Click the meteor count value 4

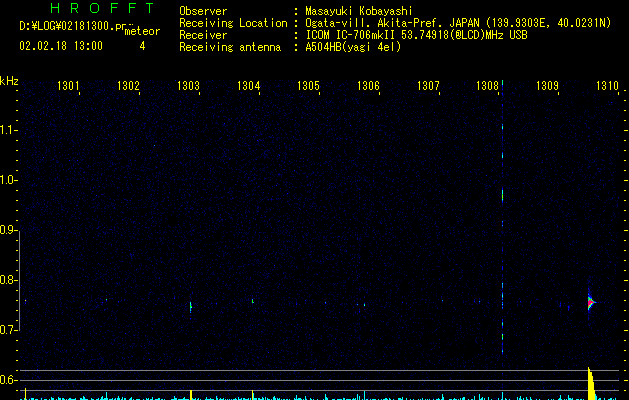coord(142,46)
